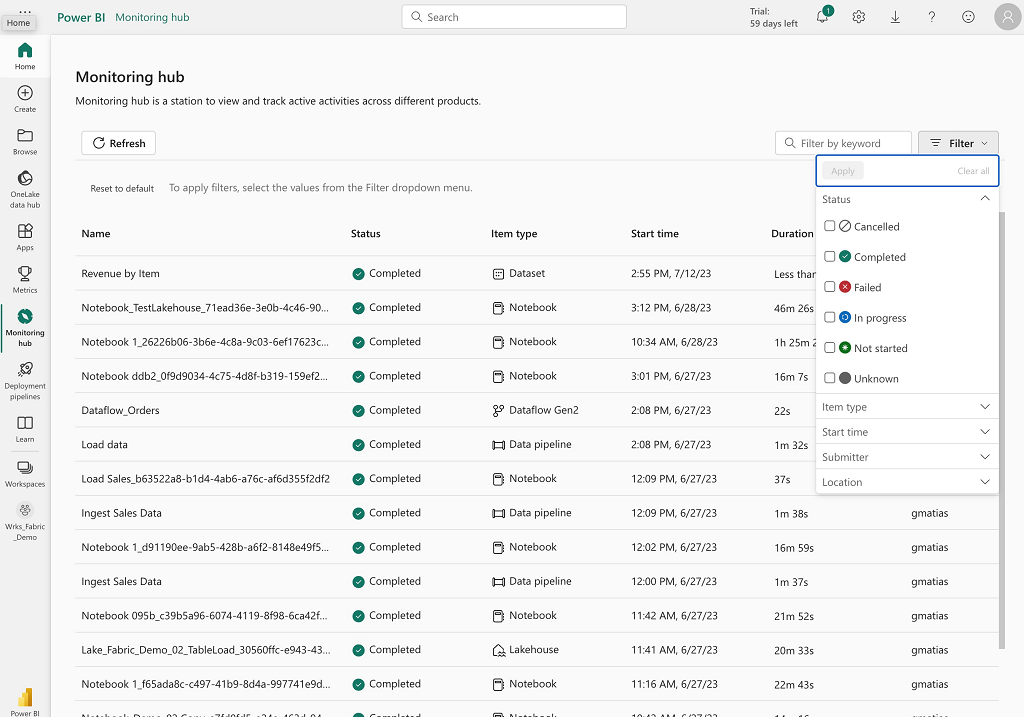The width and height of the screenshot is (1024, 717).
Task: Check the Not started status filter
Action: [x=829, y=347]
